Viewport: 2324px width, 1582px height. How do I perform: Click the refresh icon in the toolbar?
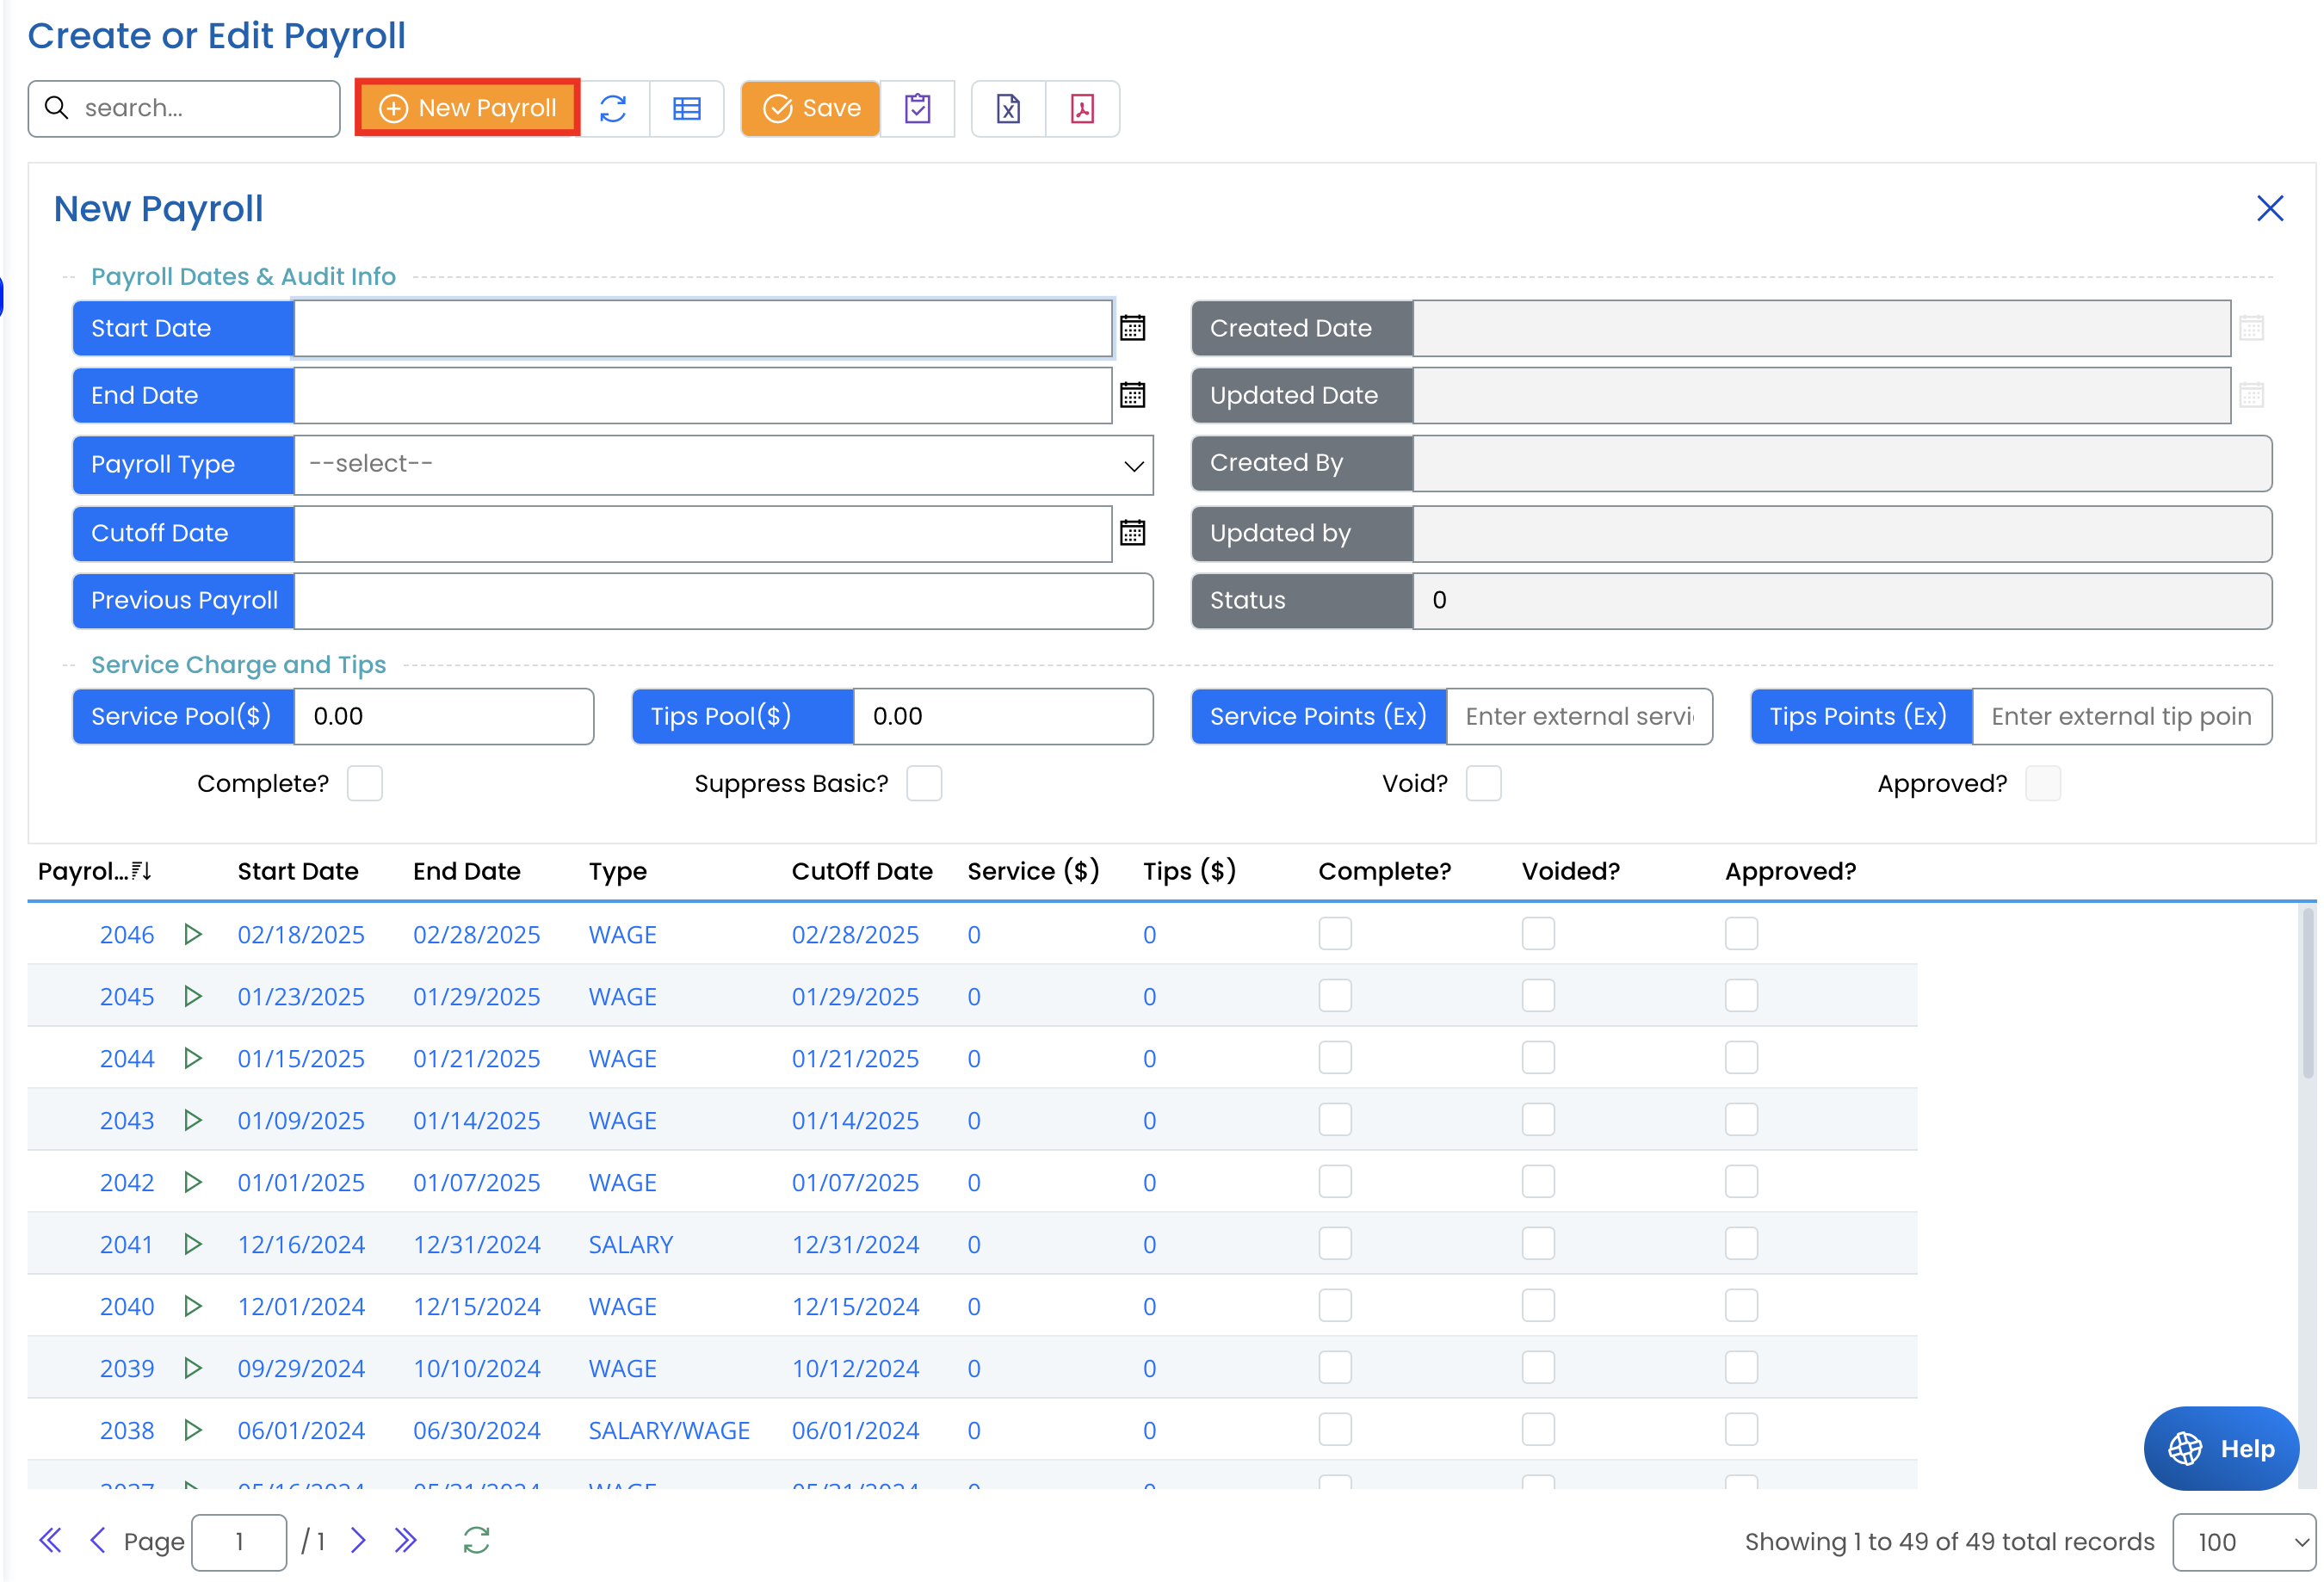click(x=613, y=108)
